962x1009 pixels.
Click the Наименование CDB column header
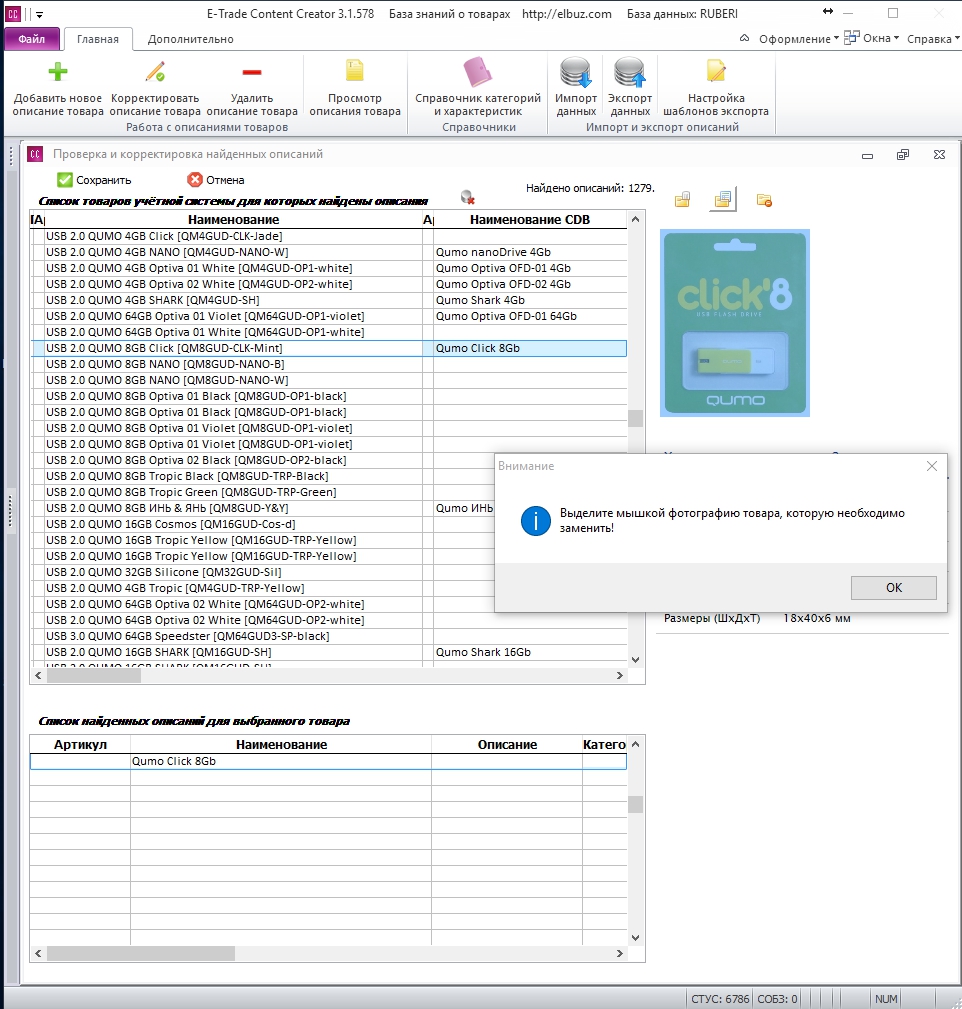click(x=530, y=219)
